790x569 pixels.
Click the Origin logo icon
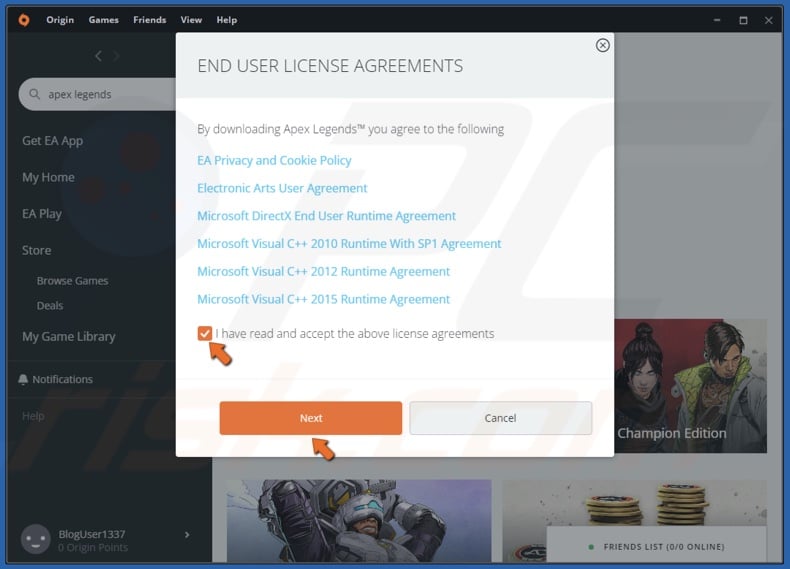pos(24,20)
